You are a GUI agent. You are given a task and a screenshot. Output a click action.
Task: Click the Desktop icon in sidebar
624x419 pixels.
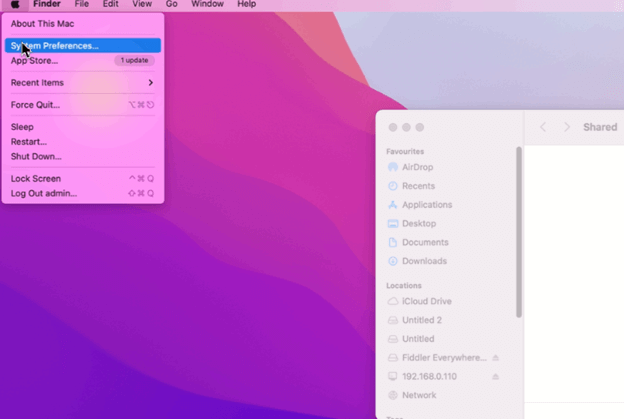point(393,224)
